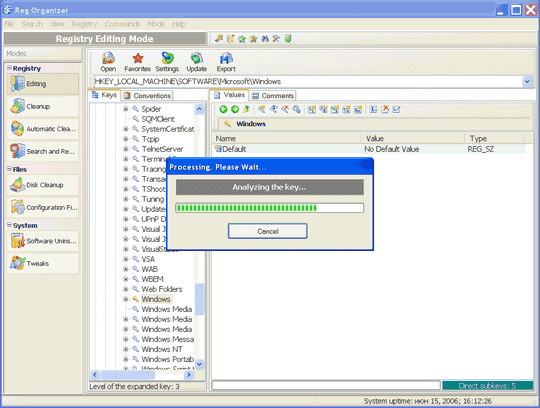Open the Commands menu
This screenshot has height=408, width=540.
point(123,24)
